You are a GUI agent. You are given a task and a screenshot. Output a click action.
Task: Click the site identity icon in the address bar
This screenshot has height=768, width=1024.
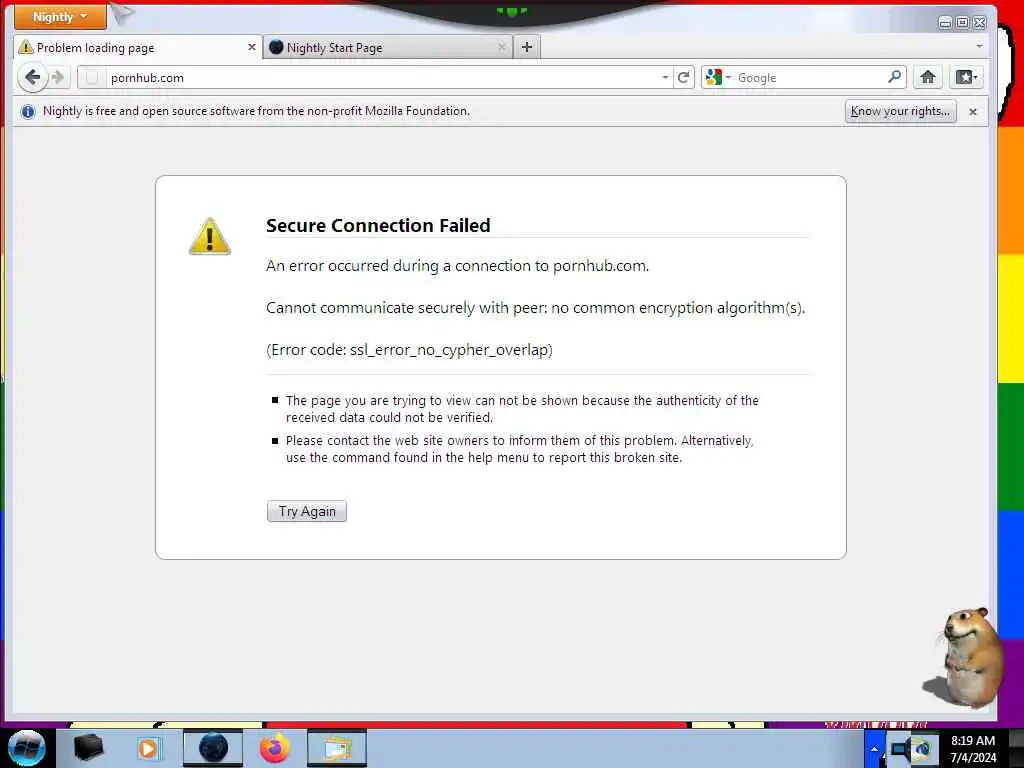tap(92, 78)
